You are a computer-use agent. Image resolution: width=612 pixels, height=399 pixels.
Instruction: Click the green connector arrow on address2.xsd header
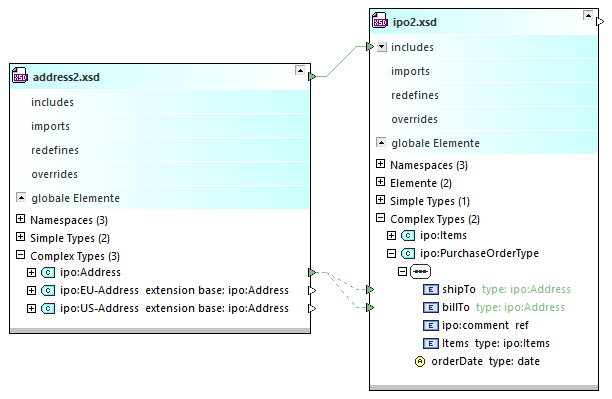coord(312,77)
